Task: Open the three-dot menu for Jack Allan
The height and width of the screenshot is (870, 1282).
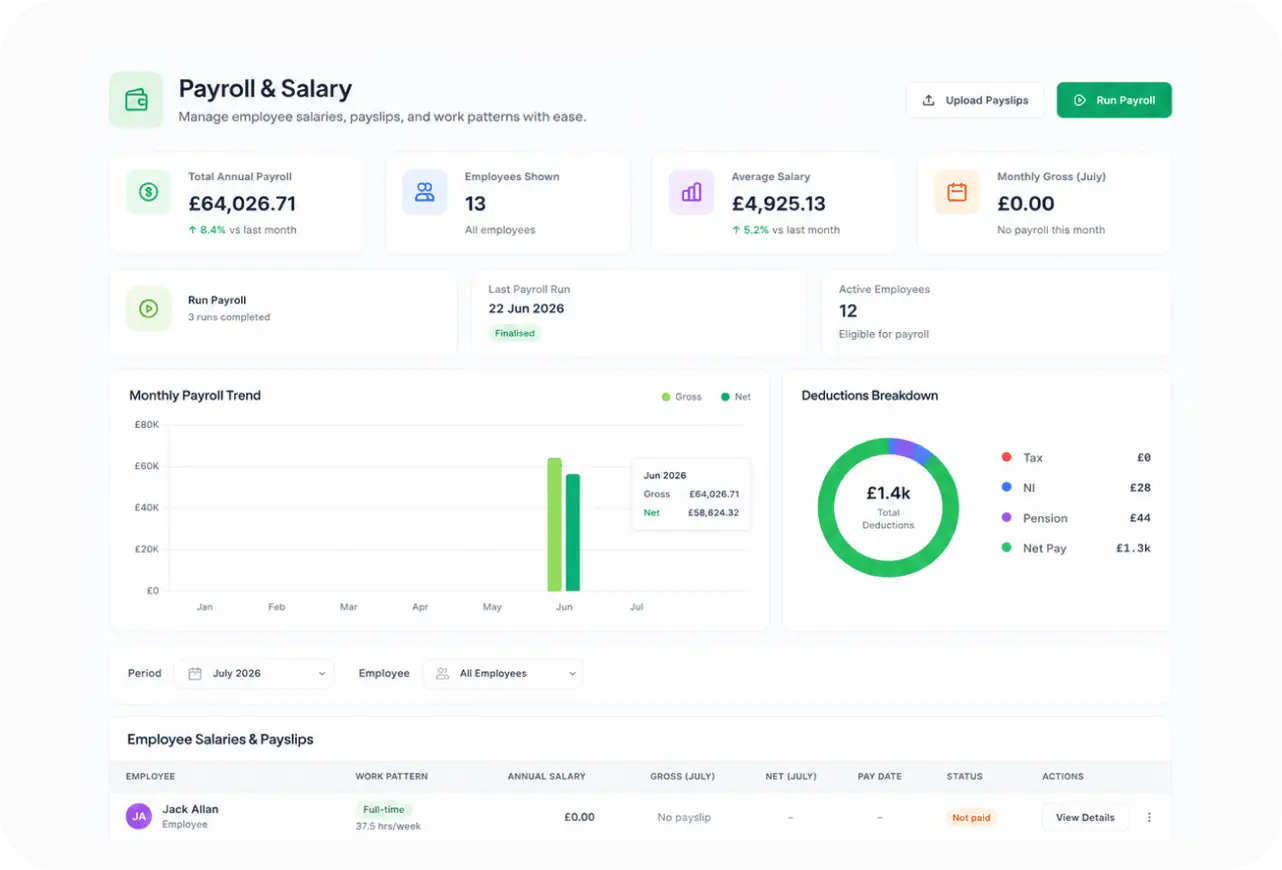Action: pos(1149,817)
